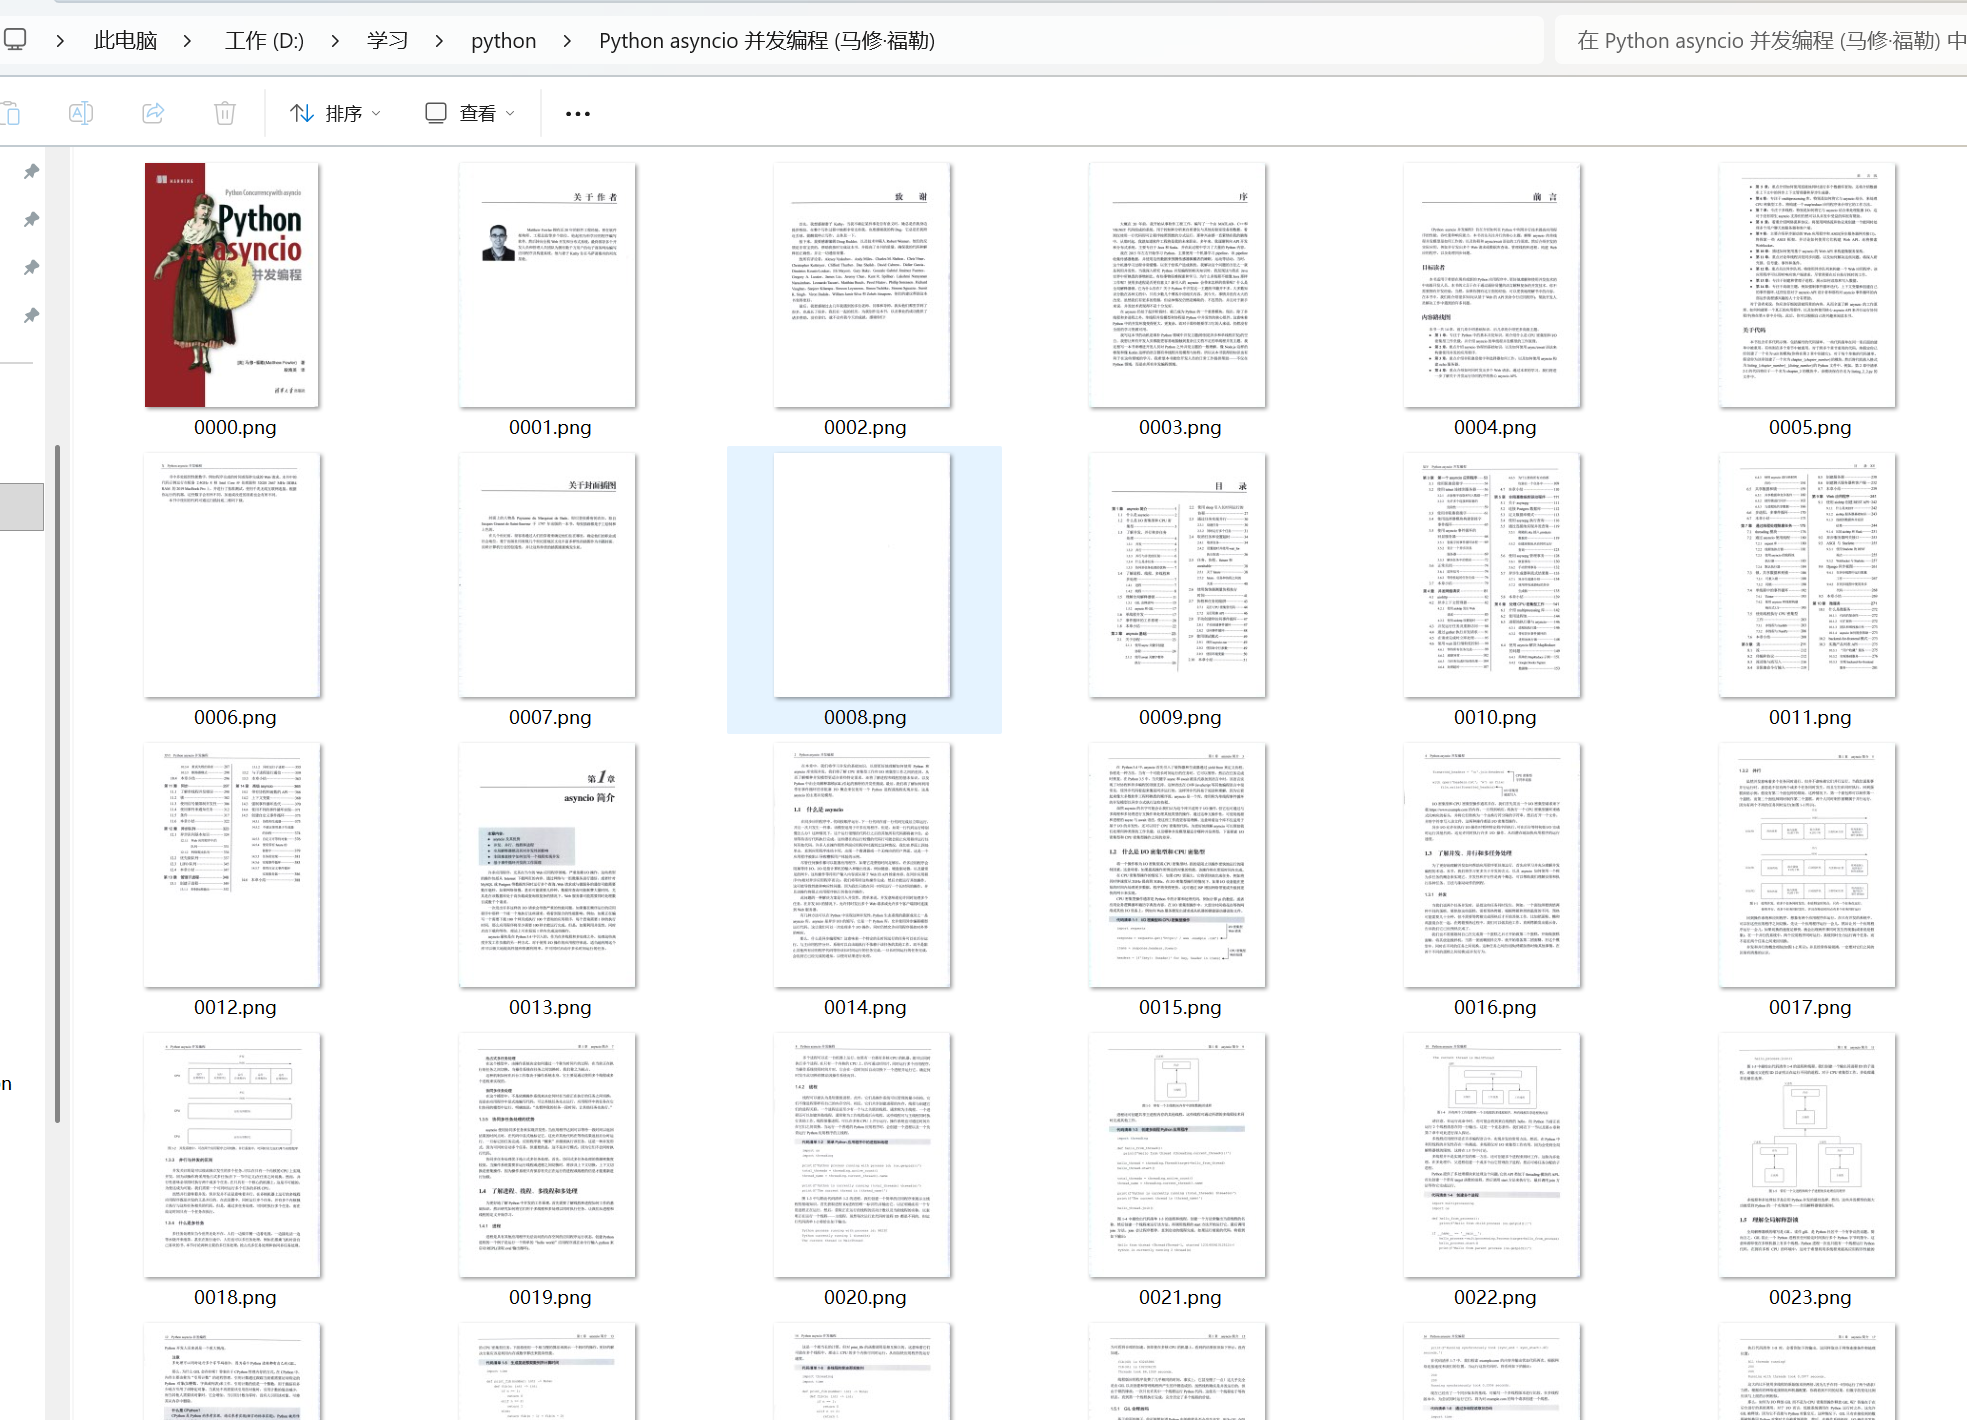Click the Copy icon in toolbar
This screenshot has height=1428, width=1967.
coord(10,113)
